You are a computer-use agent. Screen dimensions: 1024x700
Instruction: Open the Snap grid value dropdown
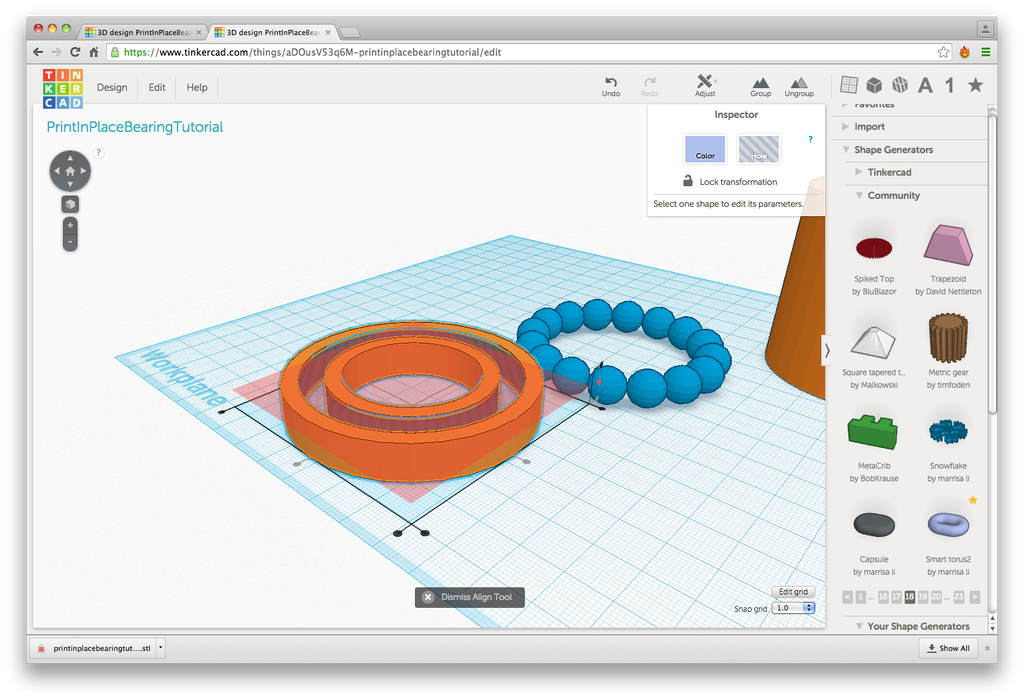(793, 608)
